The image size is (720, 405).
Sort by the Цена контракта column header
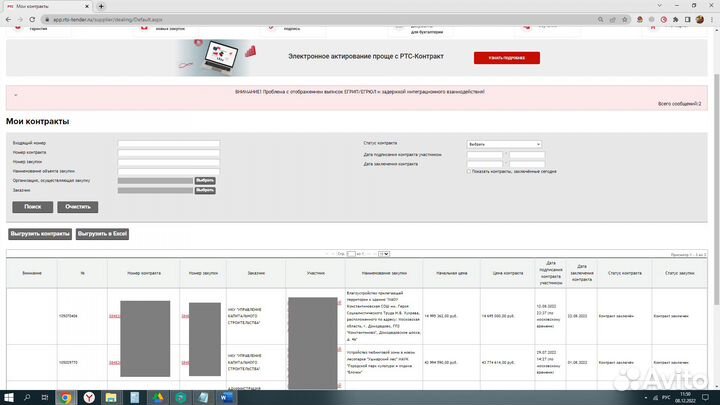coord(508,273)
